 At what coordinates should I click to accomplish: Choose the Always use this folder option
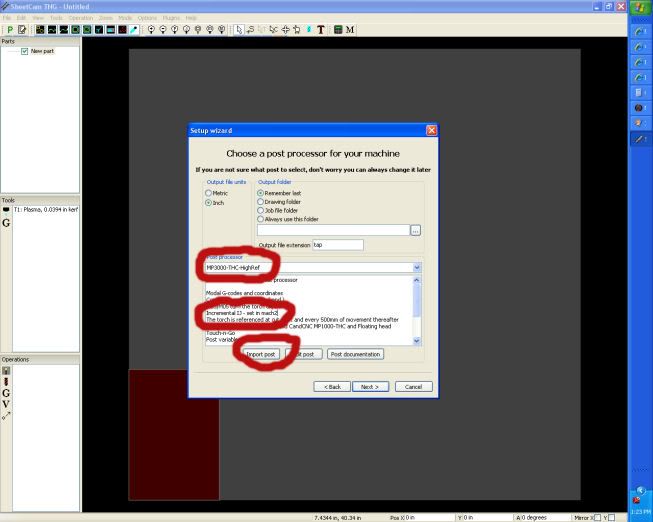[x=262, y=219]
